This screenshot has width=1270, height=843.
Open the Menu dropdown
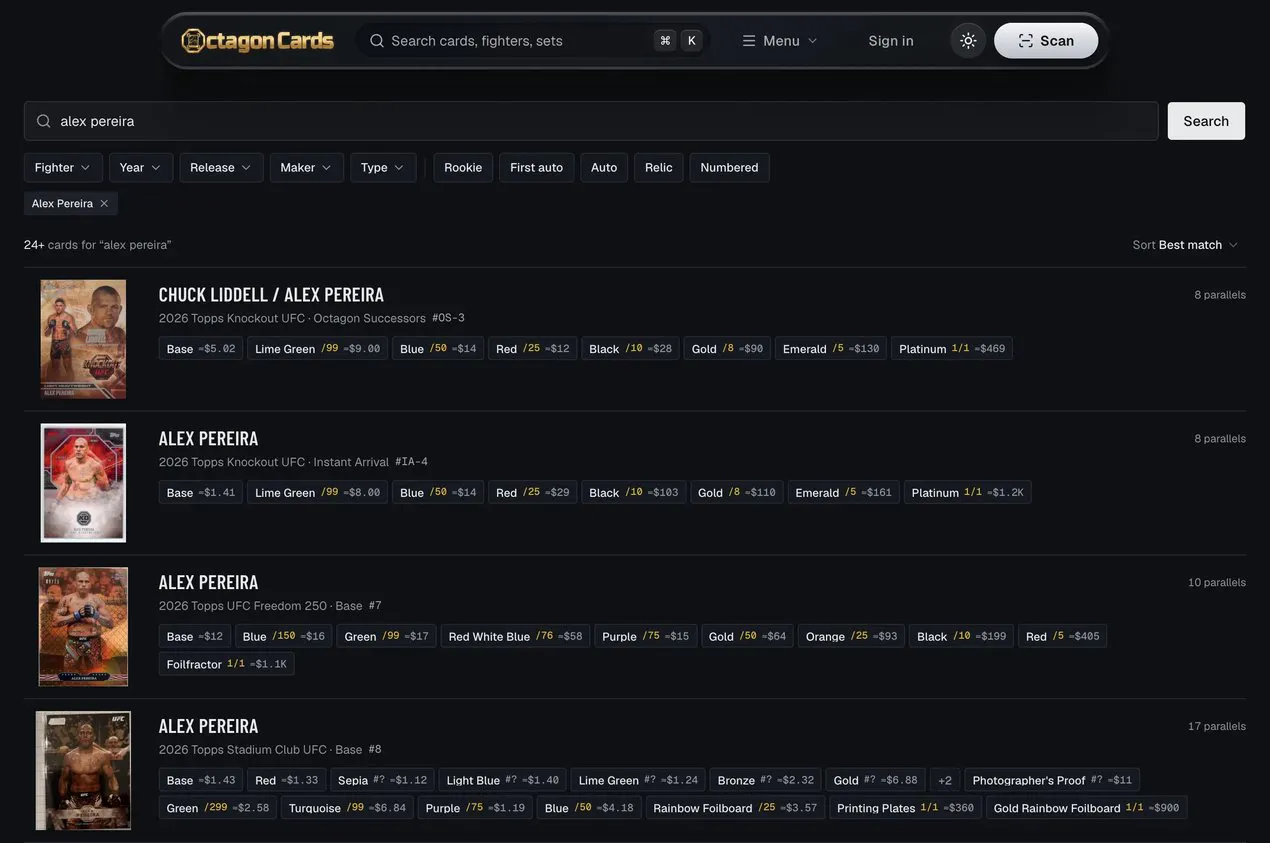coord(780,41)
